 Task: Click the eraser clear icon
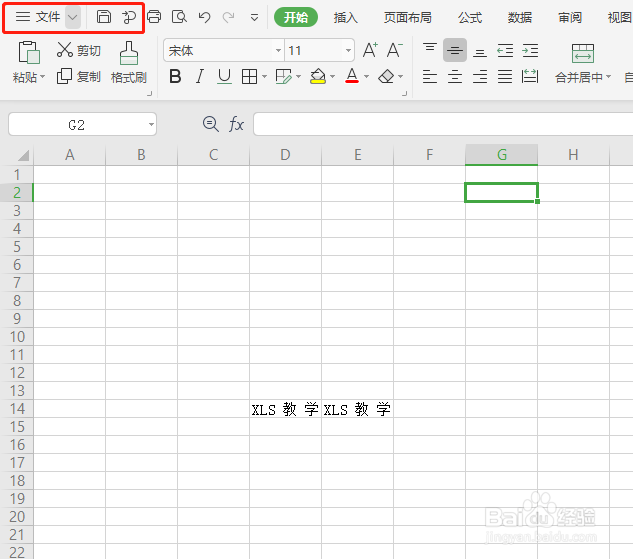click(386, 76)
